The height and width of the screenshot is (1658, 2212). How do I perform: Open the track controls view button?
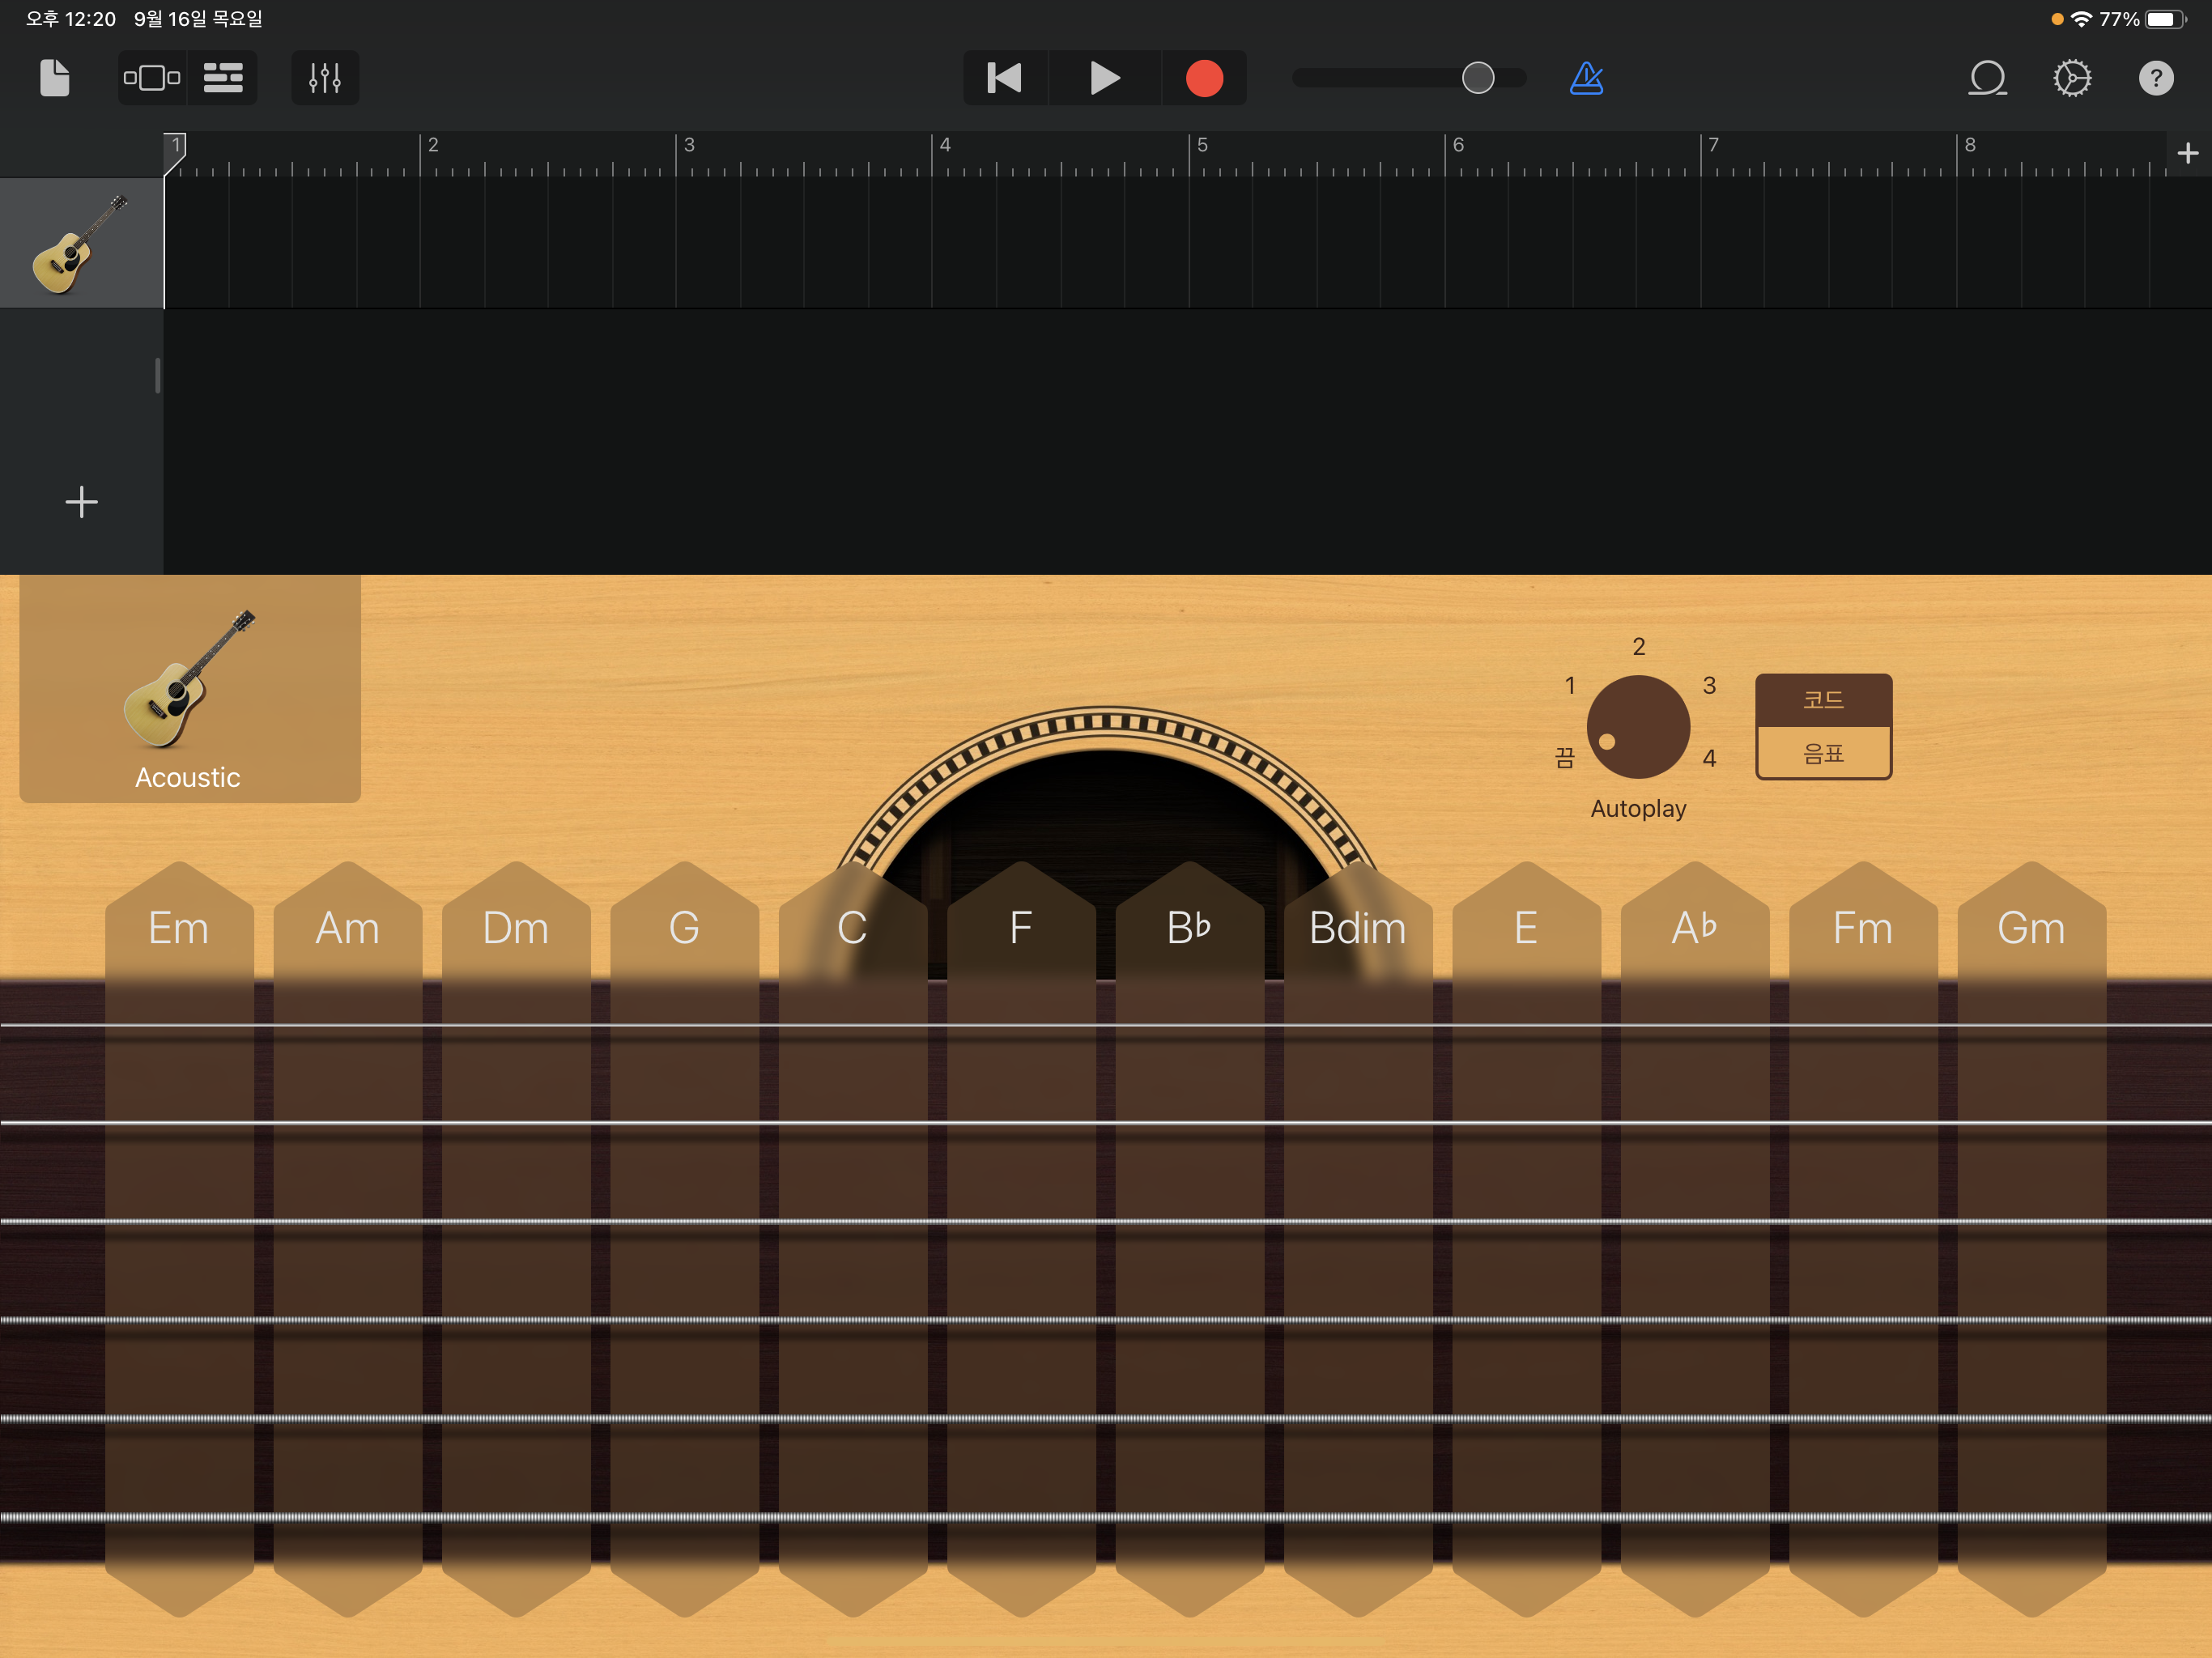click(x=152, y=78)
